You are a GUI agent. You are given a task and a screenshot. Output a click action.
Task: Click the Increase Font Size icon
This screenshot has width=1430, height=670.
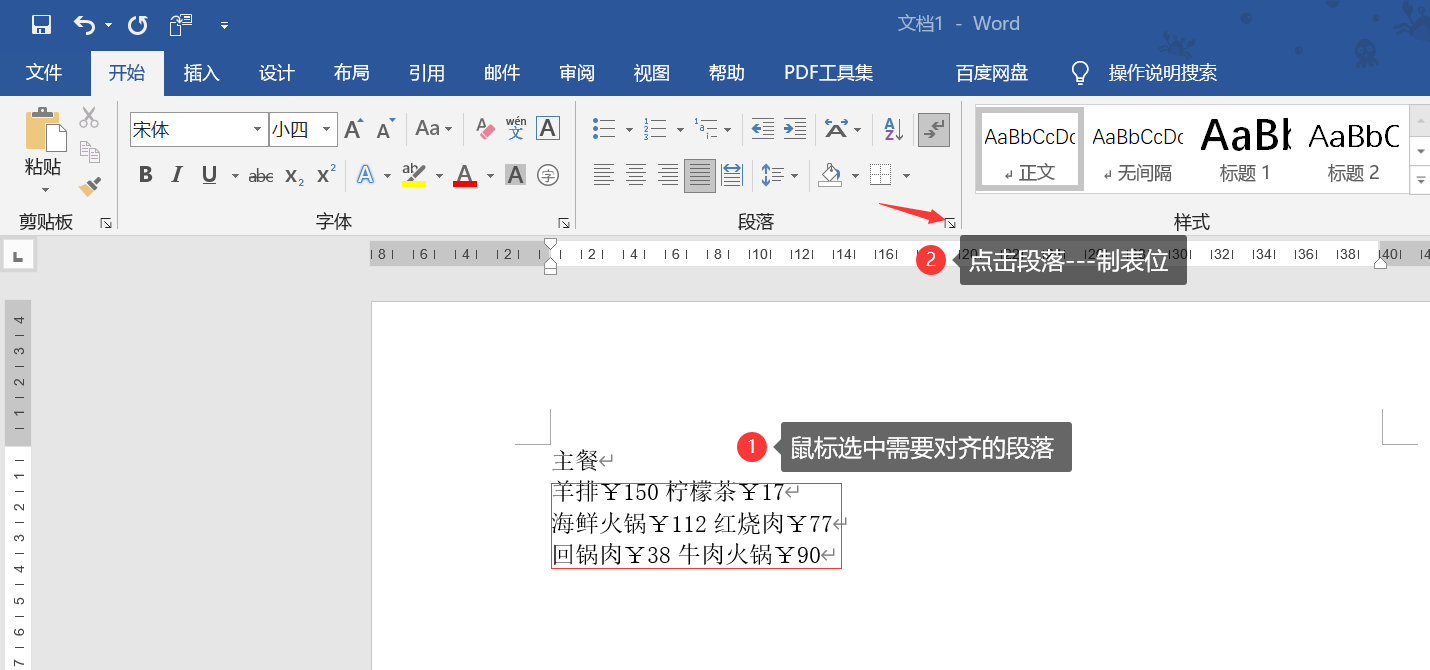click(352, 128)
